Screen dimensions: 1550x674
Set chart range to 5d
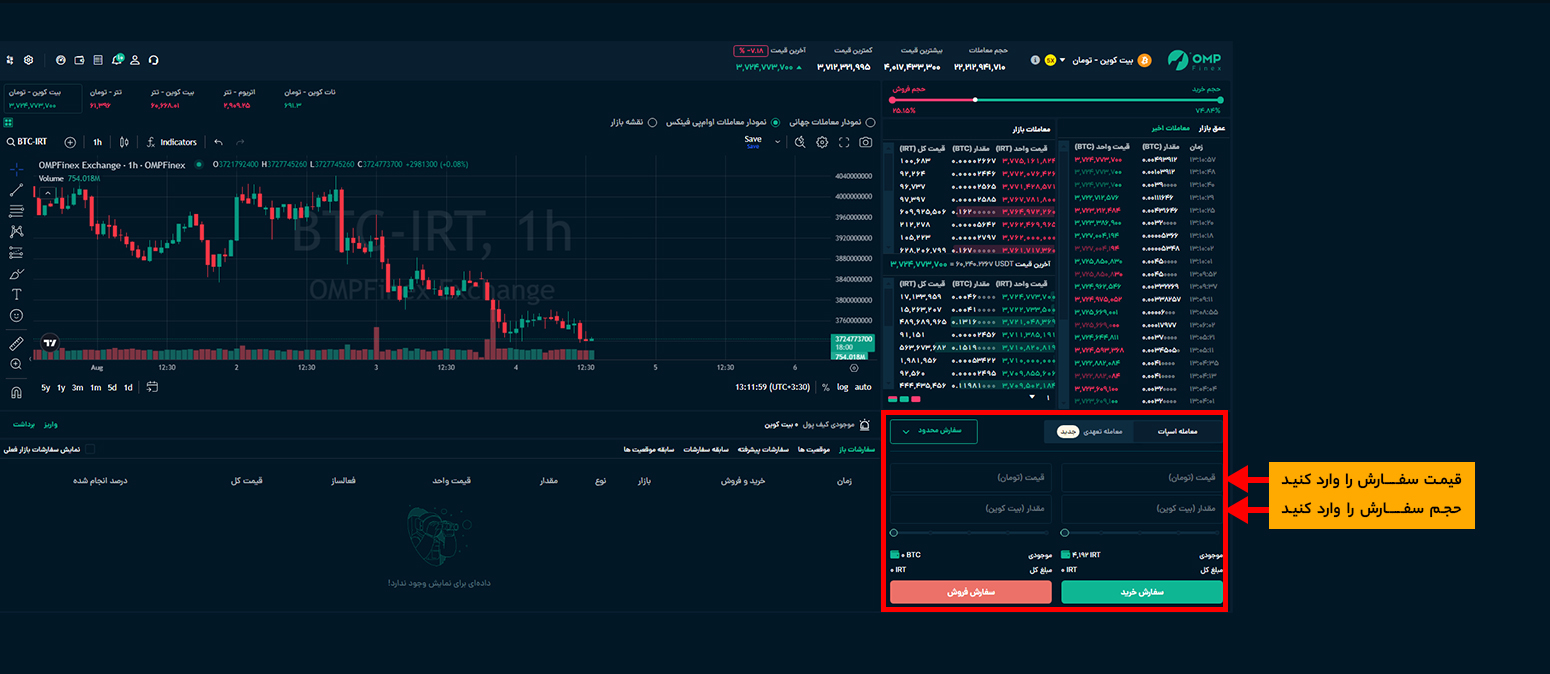112,387
